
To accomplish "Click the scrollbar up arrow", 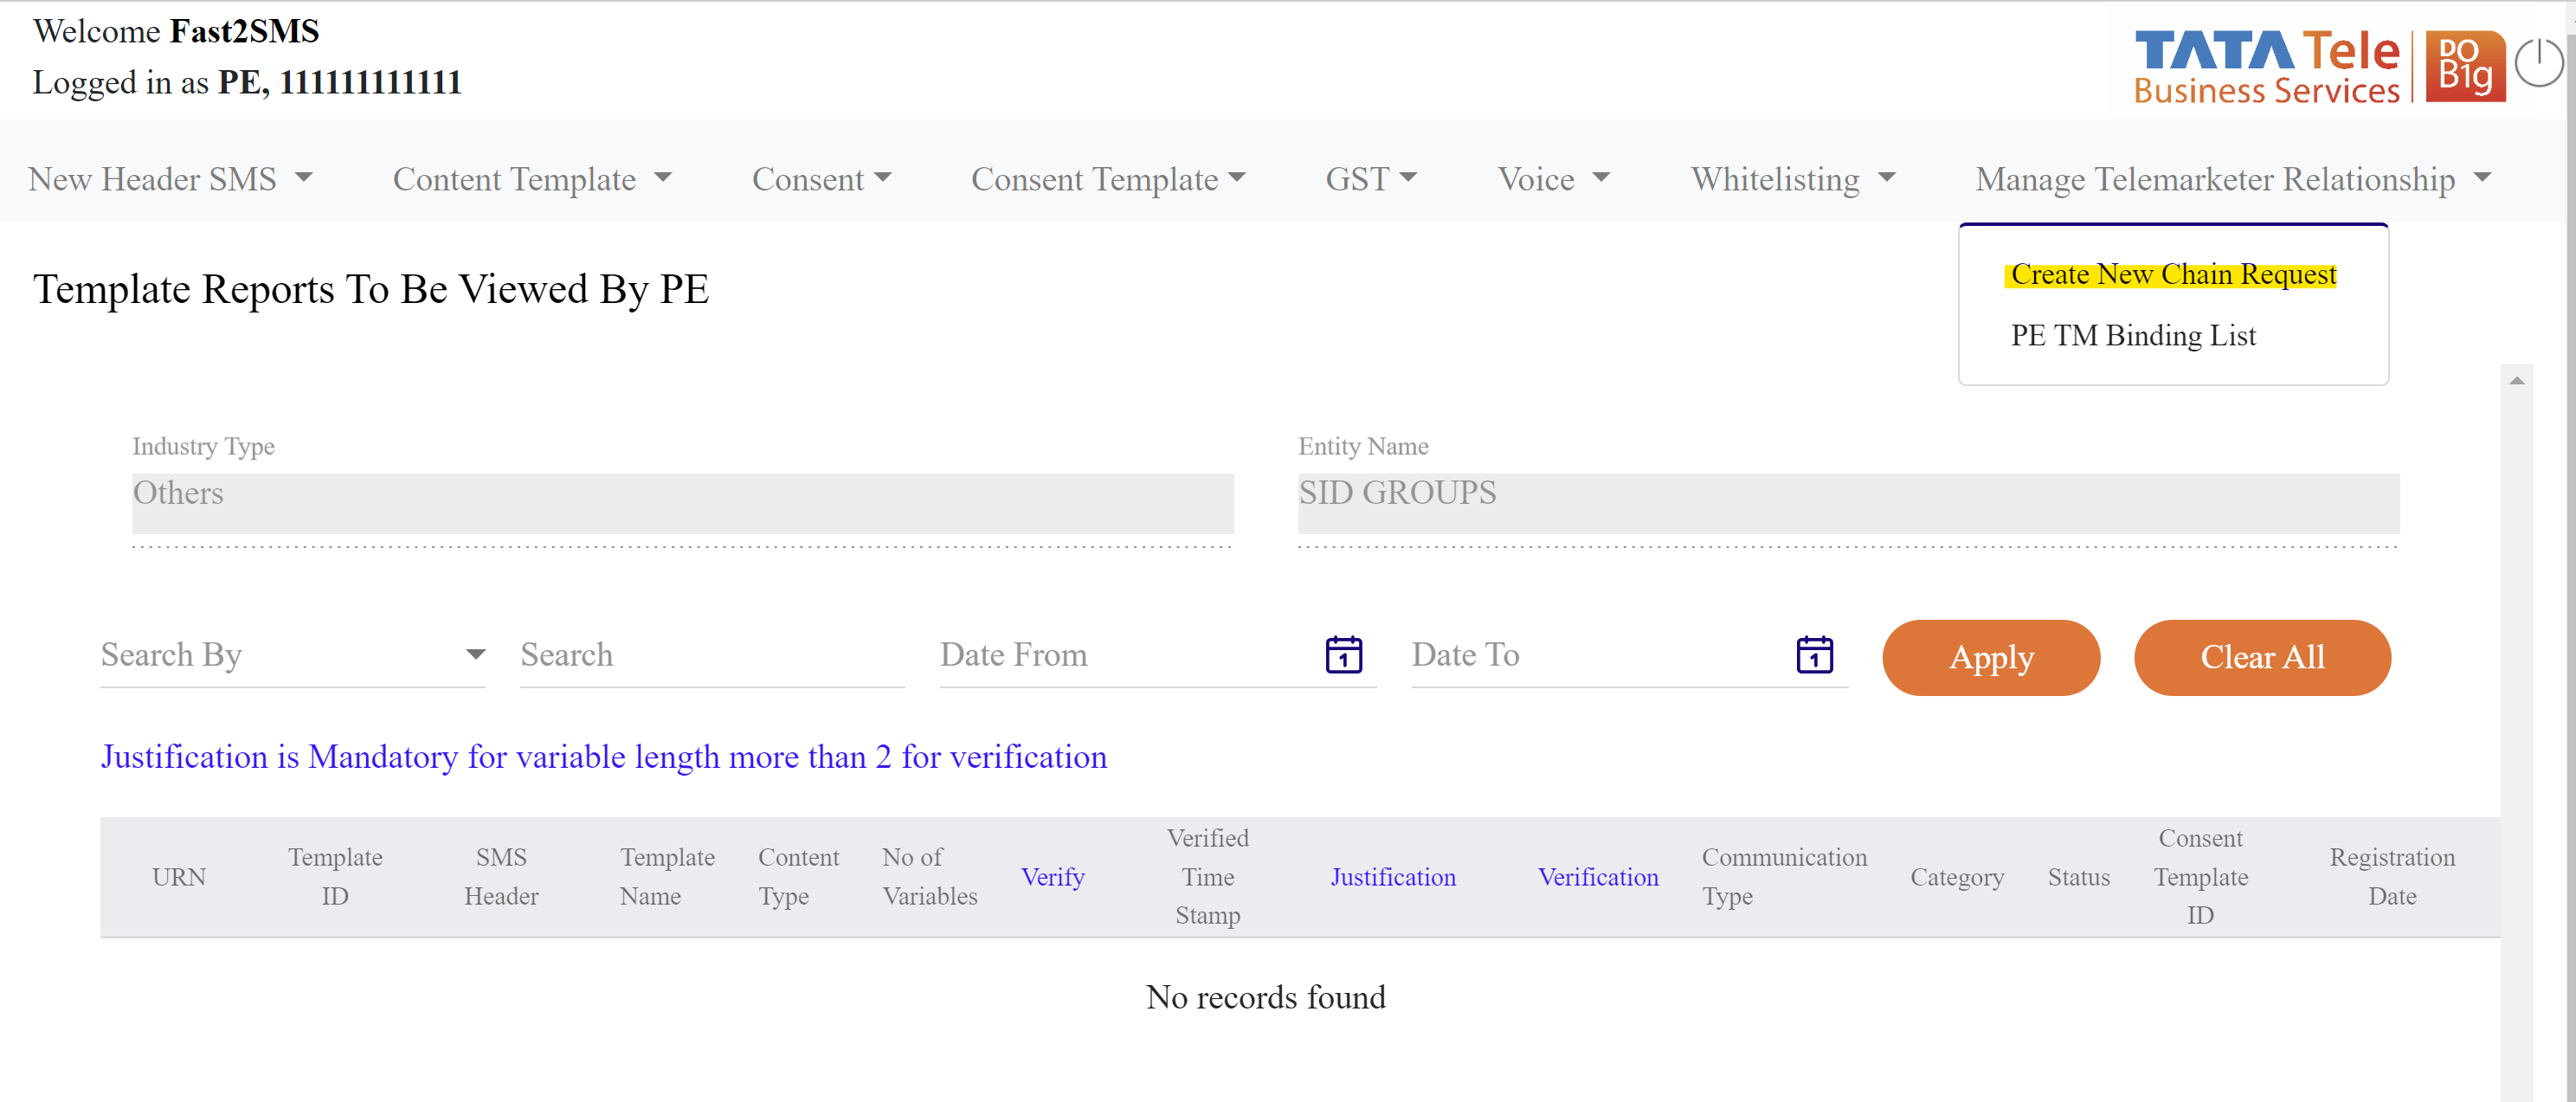I will [2516, 380].
